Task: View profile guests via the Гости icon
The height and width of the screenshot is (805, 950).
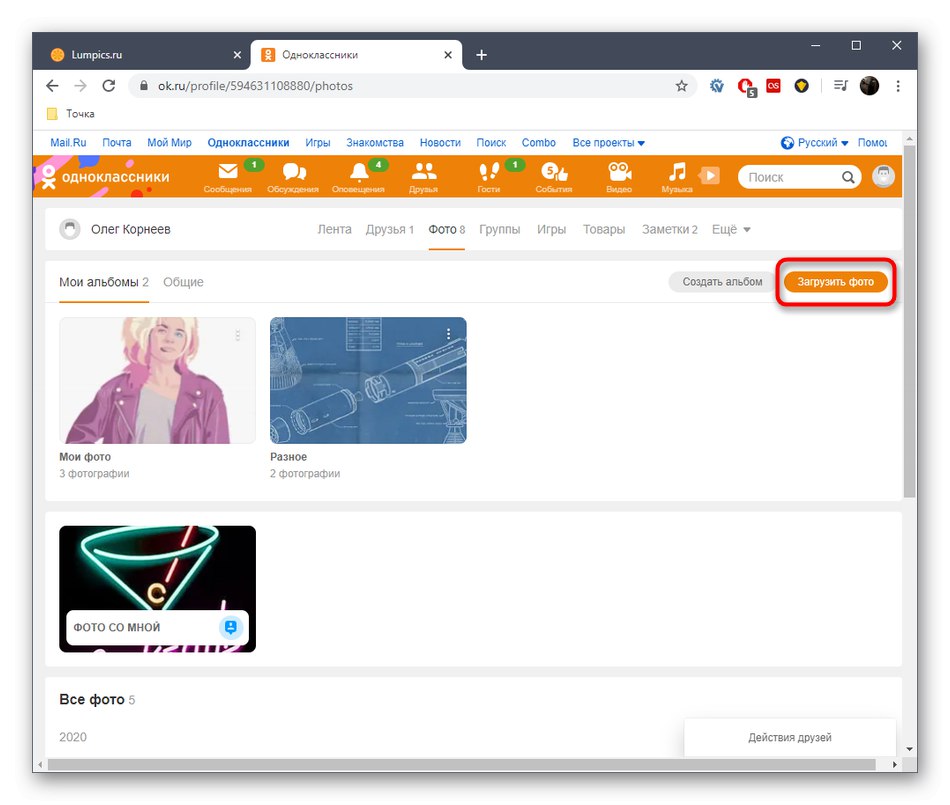Action: point(489,175)
